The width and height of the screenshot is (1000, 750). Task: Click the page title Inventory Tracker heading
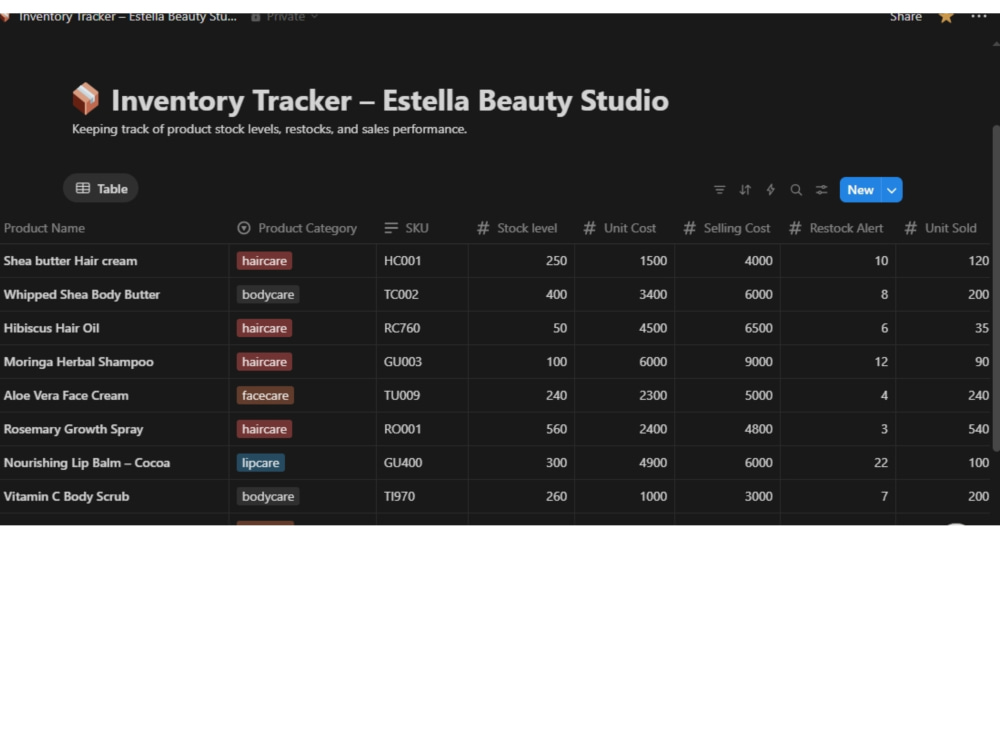390,100
